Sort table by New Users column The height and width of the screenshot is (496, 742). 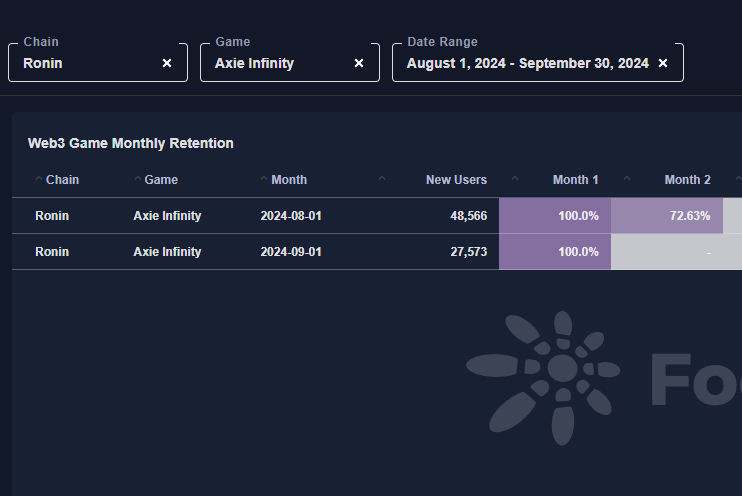coord(456,180)
